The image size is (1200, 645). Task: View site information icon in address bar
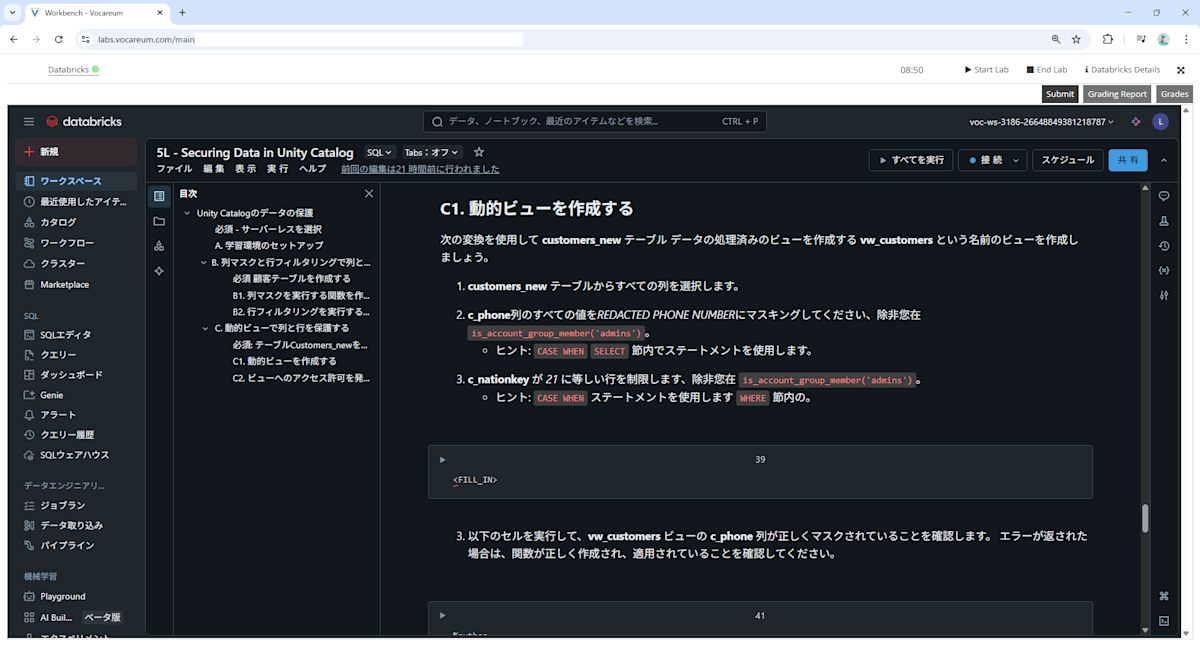tap(85, 39)
